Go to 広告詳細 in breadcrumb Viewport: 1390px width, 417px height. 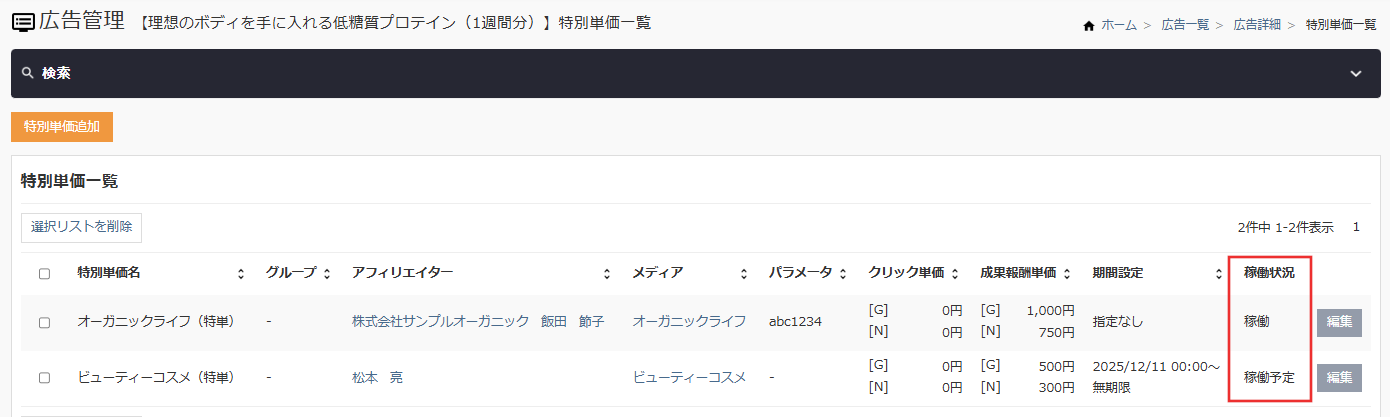coord(1258,25)
